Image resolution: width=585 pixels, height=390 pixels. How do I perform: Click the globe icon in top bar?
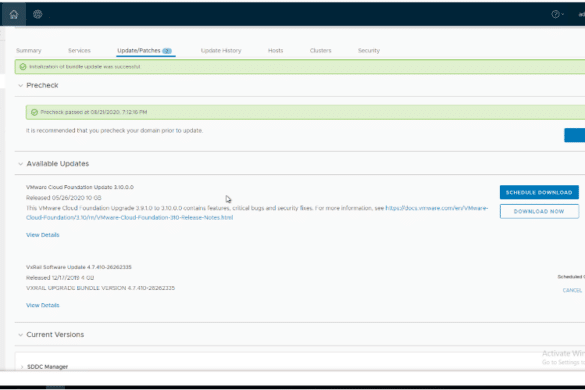pyautogui.click(x=38, y=15)
